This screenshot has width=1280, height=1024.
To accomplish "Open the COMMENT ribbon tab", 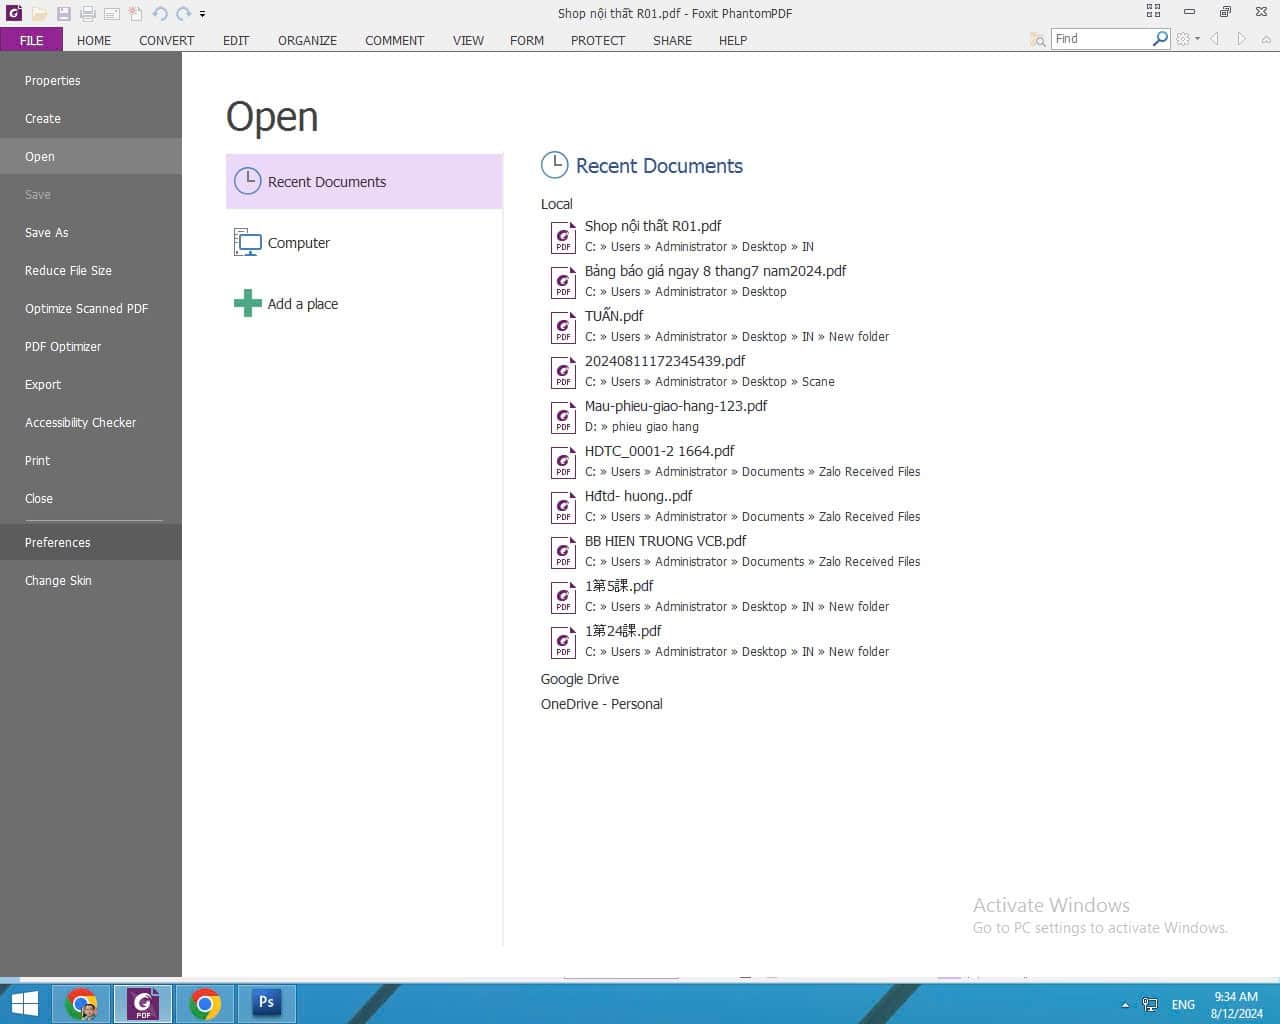I will pos(394,40).
